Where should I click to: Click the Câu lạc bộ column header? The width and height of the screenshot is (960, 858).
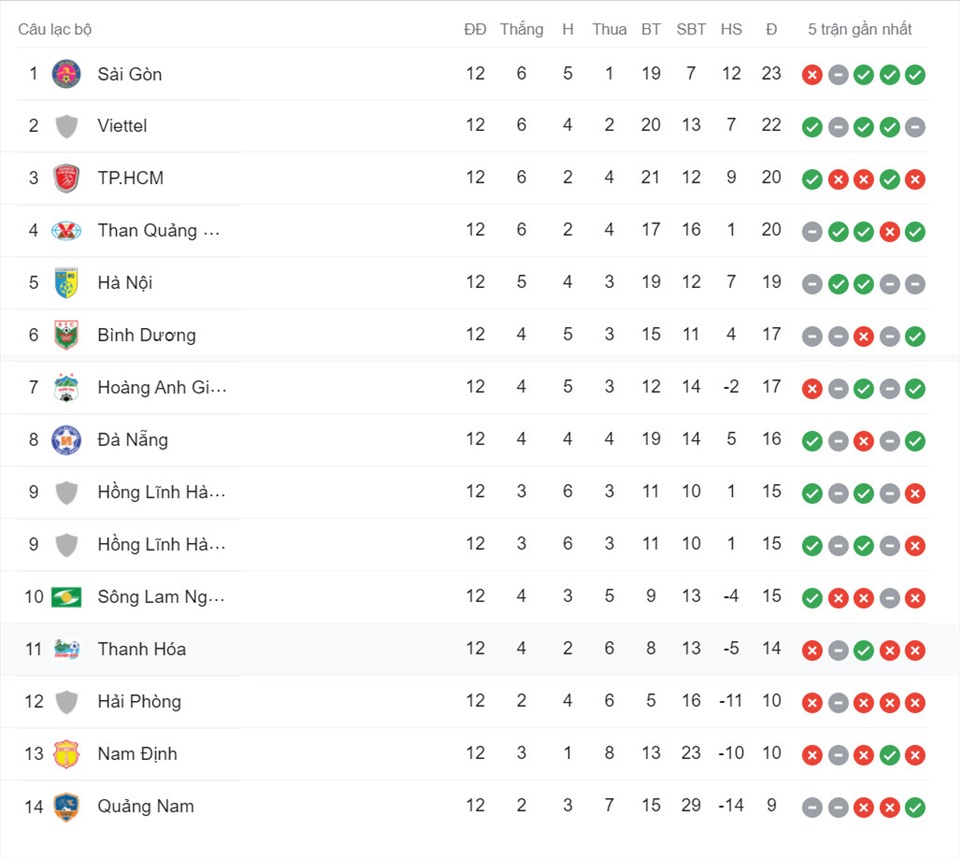(x=54, y=29)
